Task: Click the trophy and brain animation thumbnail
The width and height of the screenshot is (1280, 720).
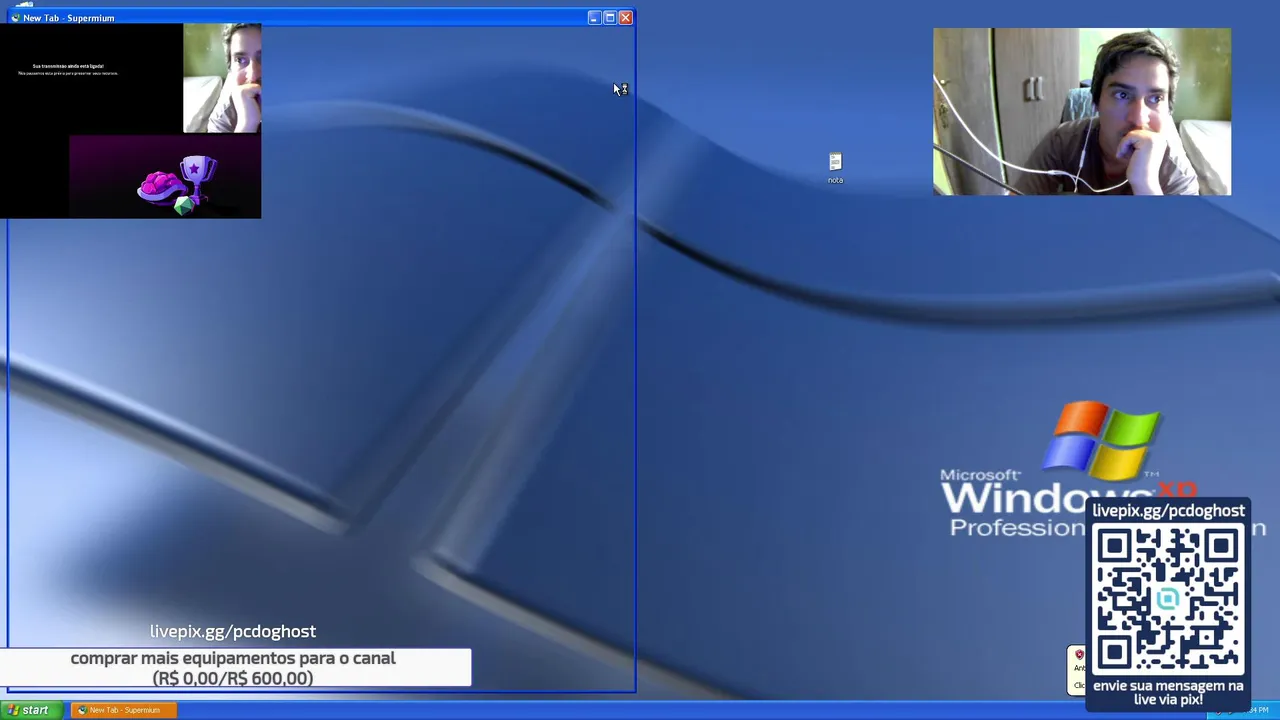Action: (165, 177)
